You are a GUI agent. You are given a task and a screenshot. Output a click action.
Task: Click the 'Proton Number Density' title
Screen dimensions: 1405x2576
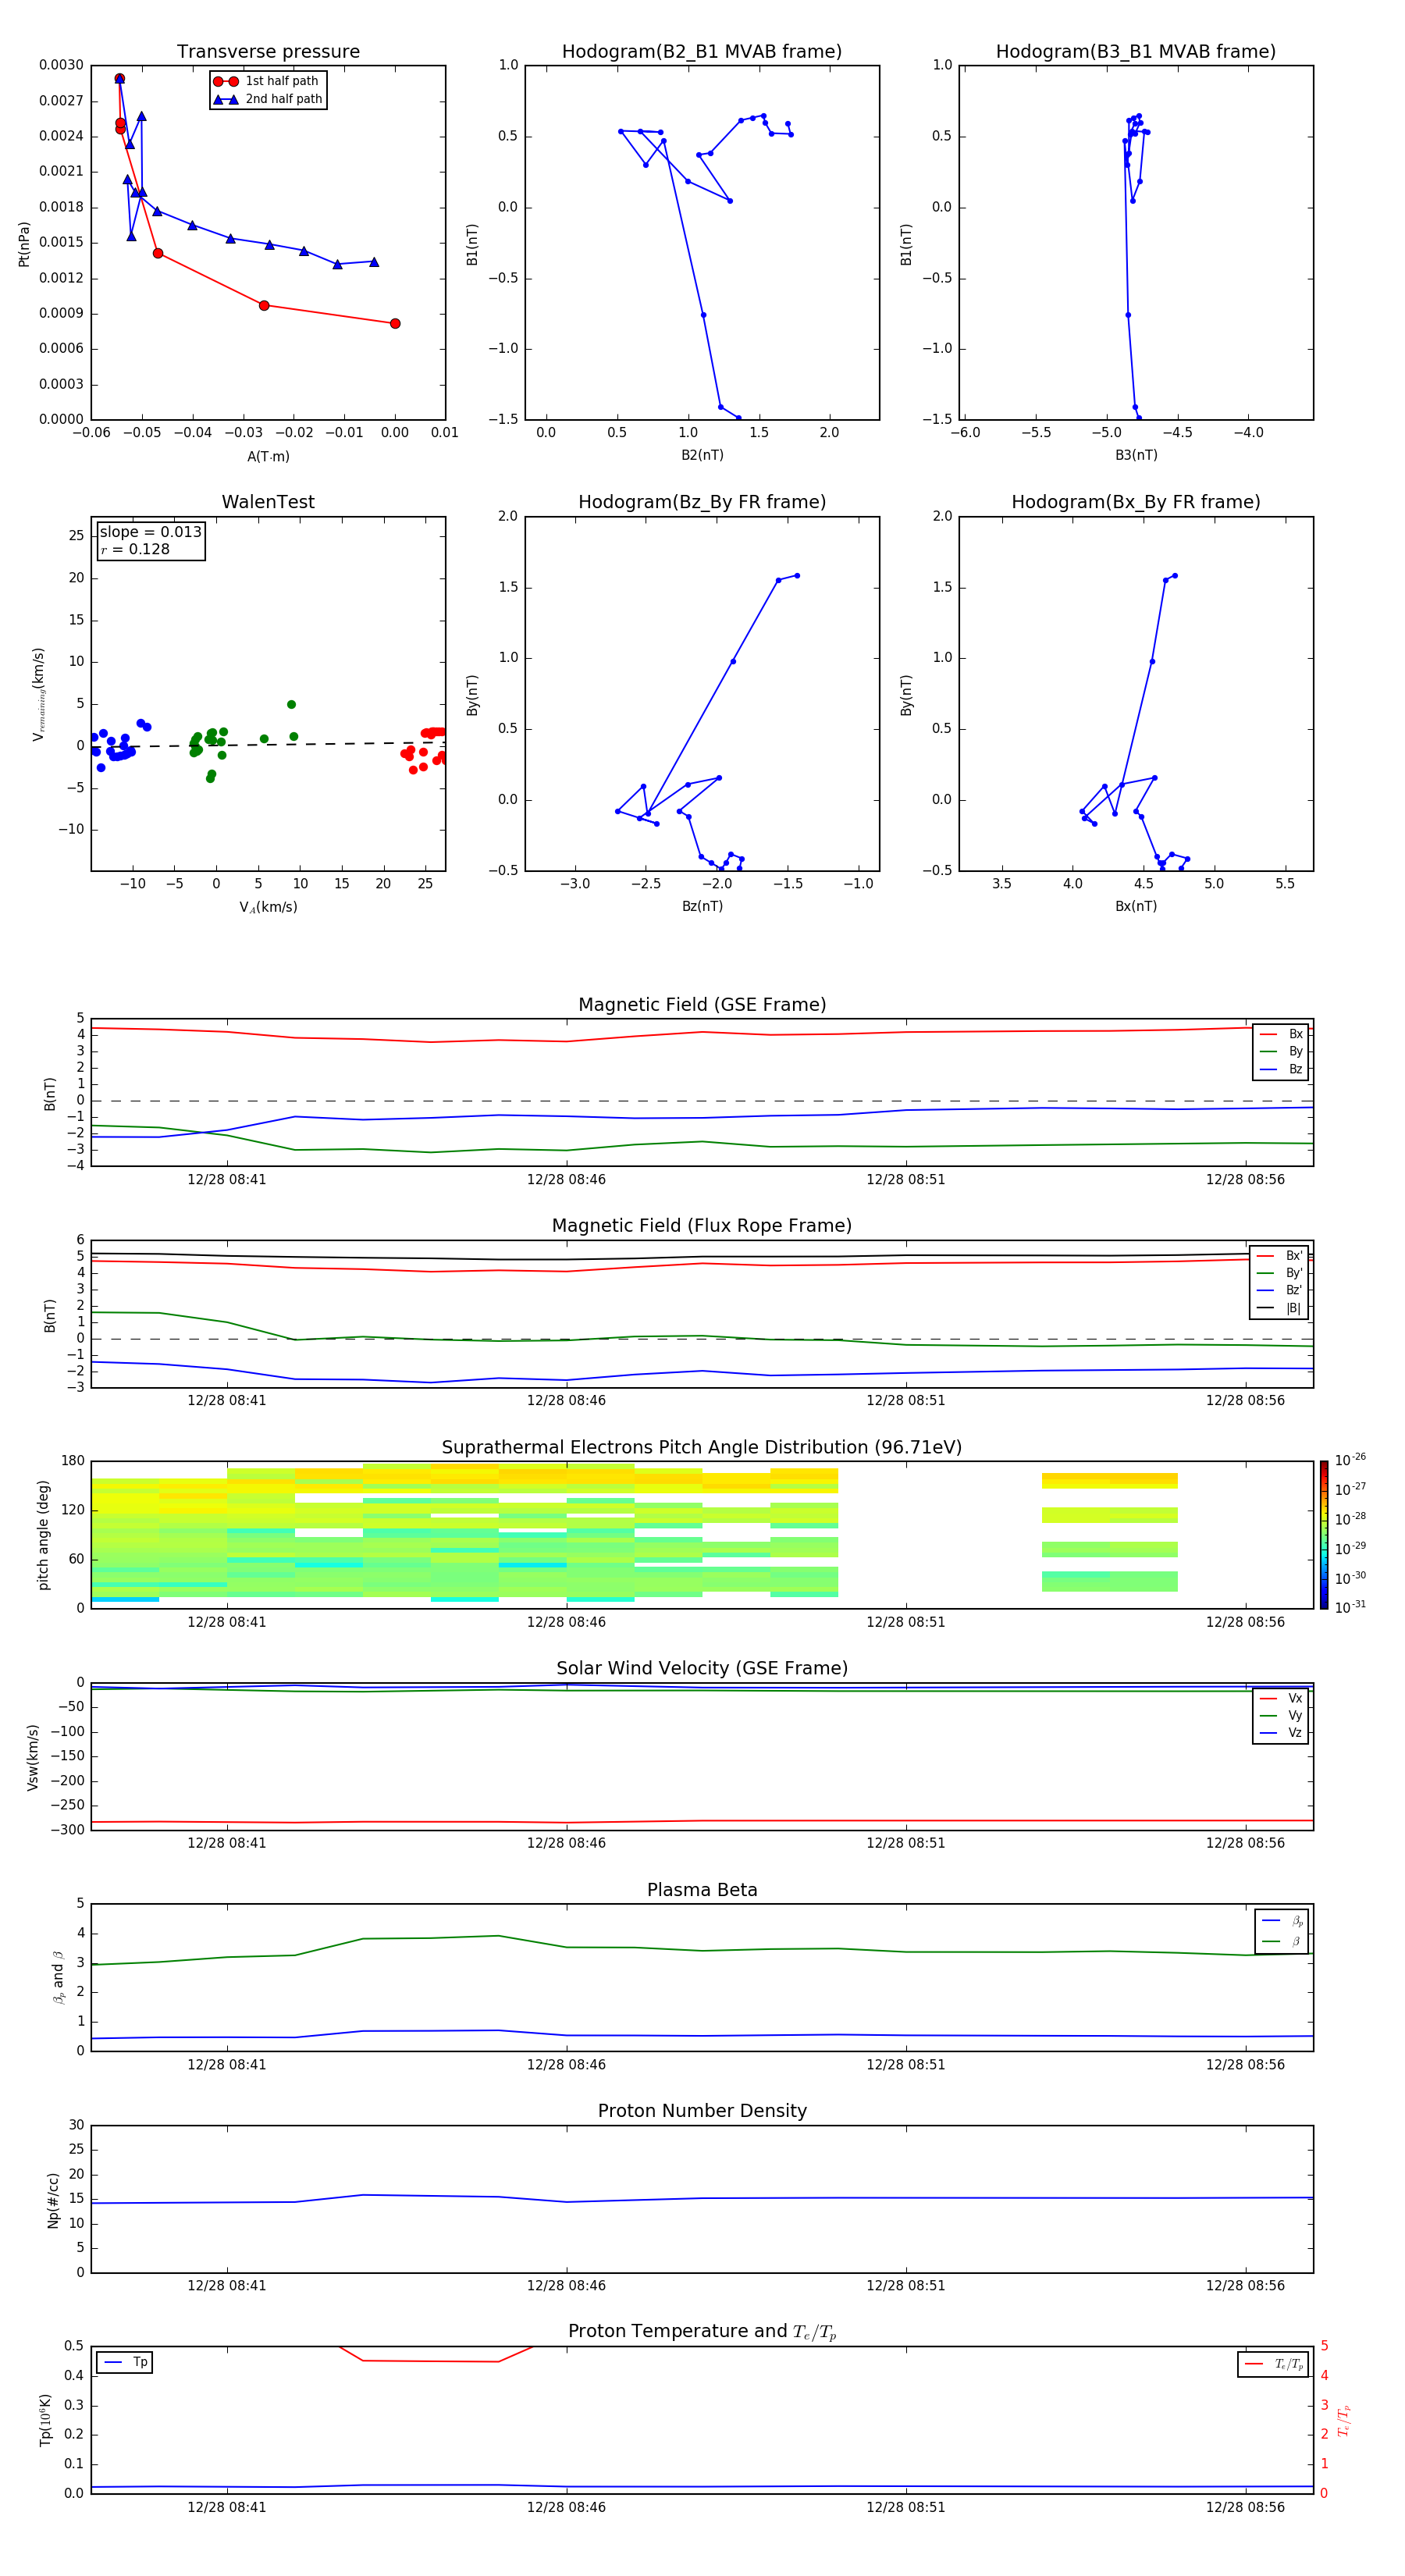coord(702,2111)
